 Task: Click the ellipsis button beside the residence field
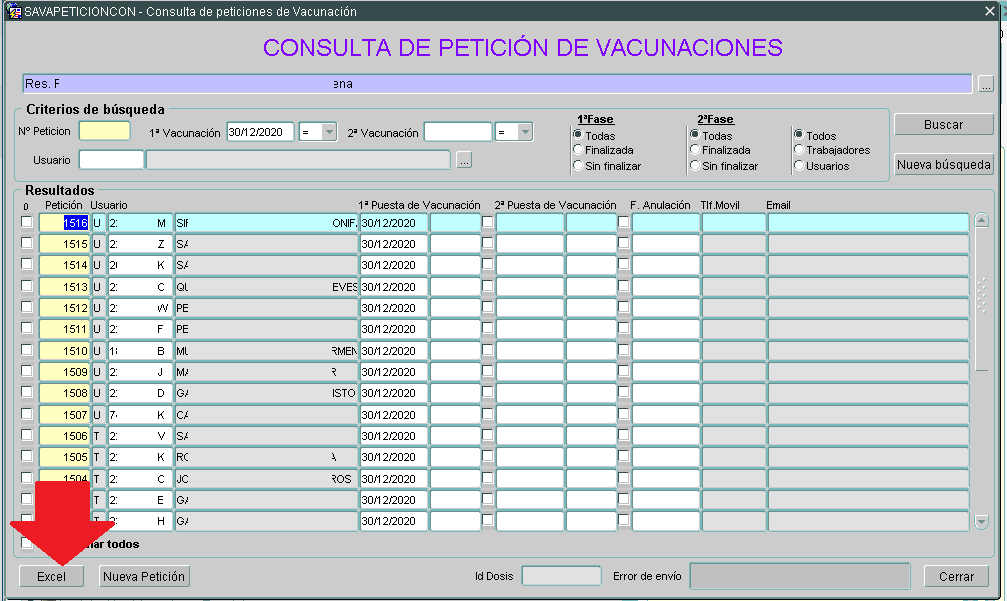point(985,85)
